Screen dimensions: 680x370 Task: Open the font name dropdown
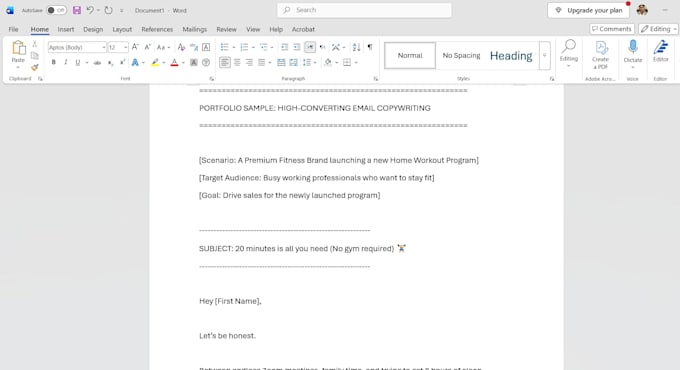click(x=104, y=47)
